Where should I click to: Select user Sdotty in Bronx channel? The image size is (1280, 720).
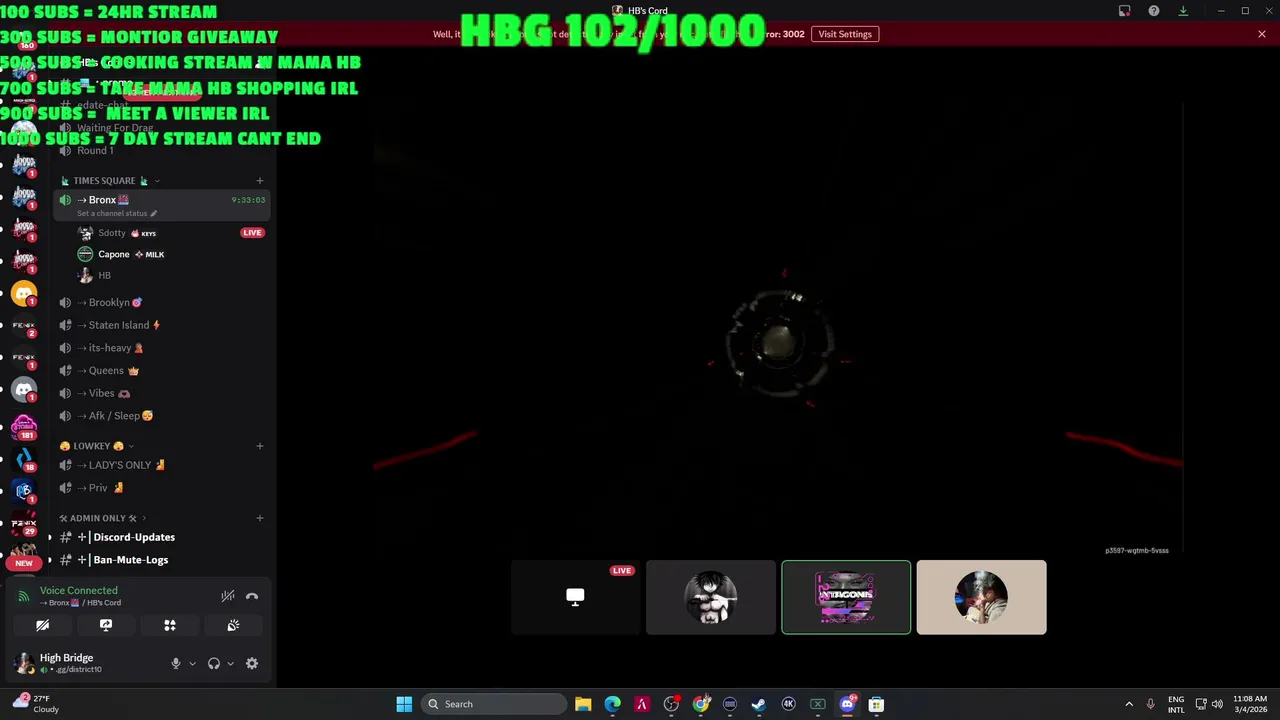click(x=170, y=233)
